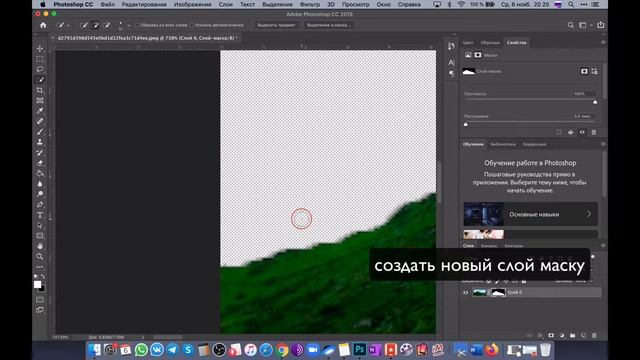
Task: Select the Rectangle shape tool
Action: point(40,236)
